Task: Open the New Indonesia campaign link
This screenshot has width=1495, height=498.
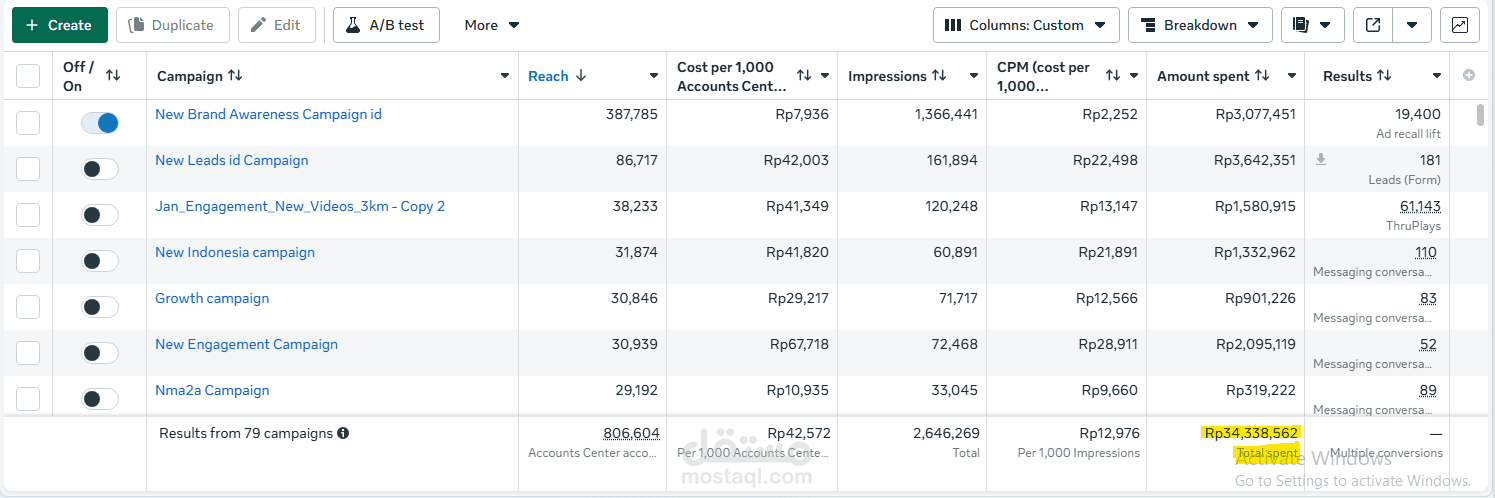Action: pyautogui.click(x=235, y=252)
